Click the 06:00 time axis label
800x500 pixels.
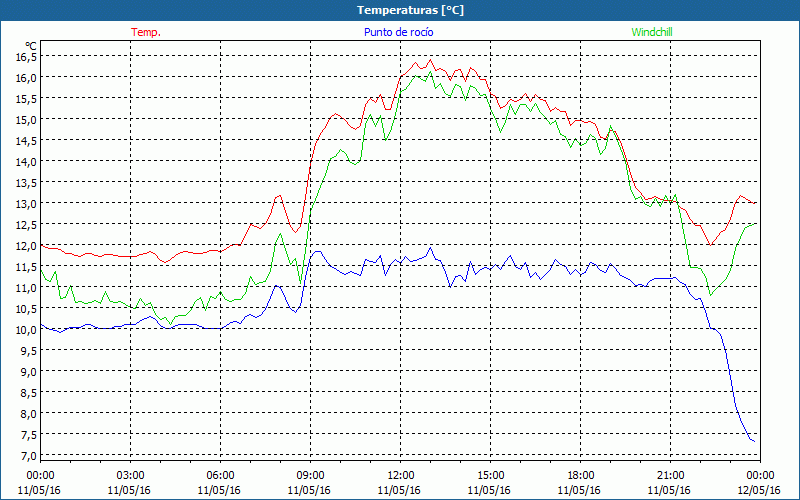(220, 476)
